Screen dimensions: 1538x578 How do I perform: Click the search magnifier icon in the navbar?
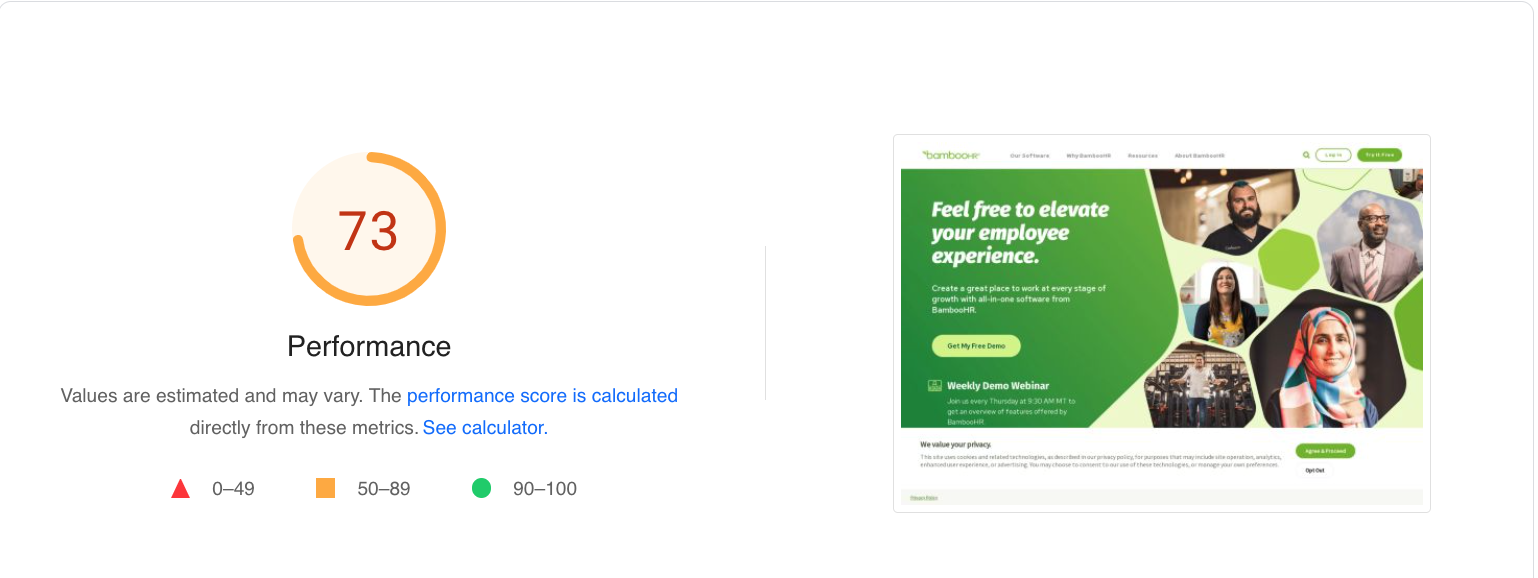coord(1307,155)
